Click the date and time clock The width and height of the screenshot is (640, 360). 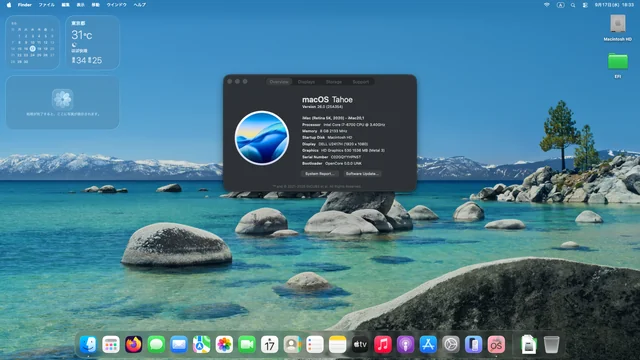[614, 5]
